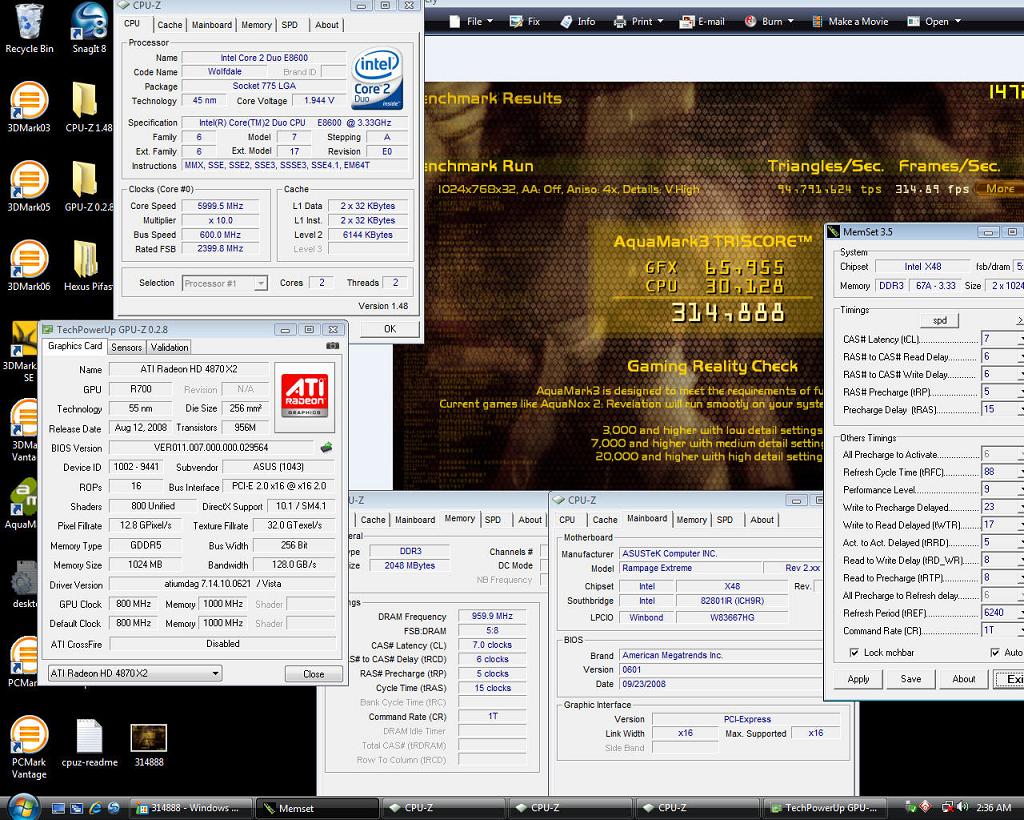Viewport: 1024px width, 820px height.
Task: Switch to the SPD tab in top CPU-Z
Action: 289,25
